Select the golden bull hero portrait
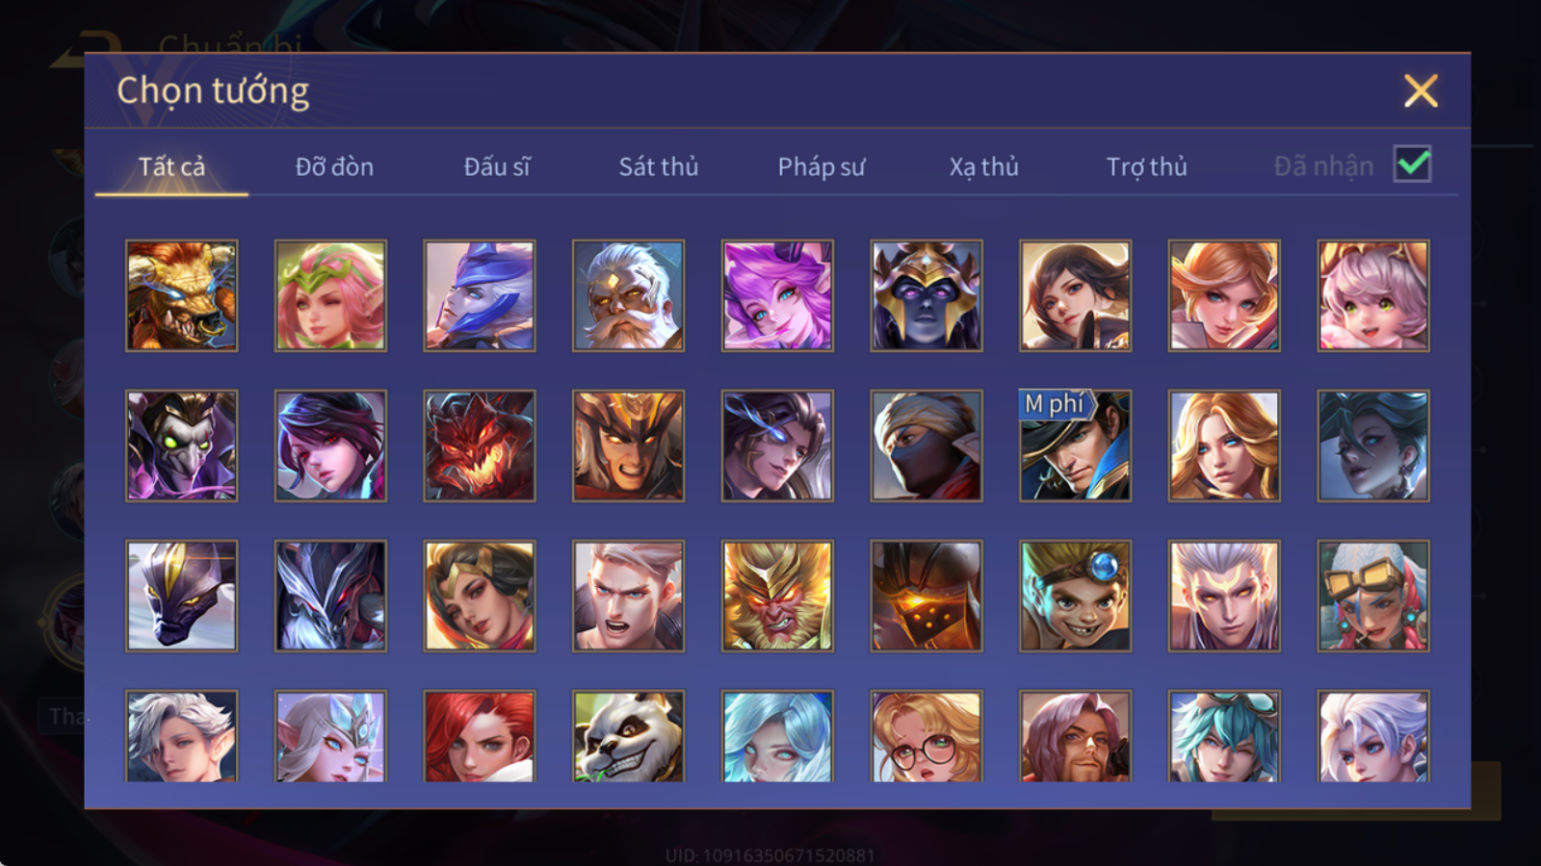This screenshot has width=1541, height=866. click(x=181, y=295)
